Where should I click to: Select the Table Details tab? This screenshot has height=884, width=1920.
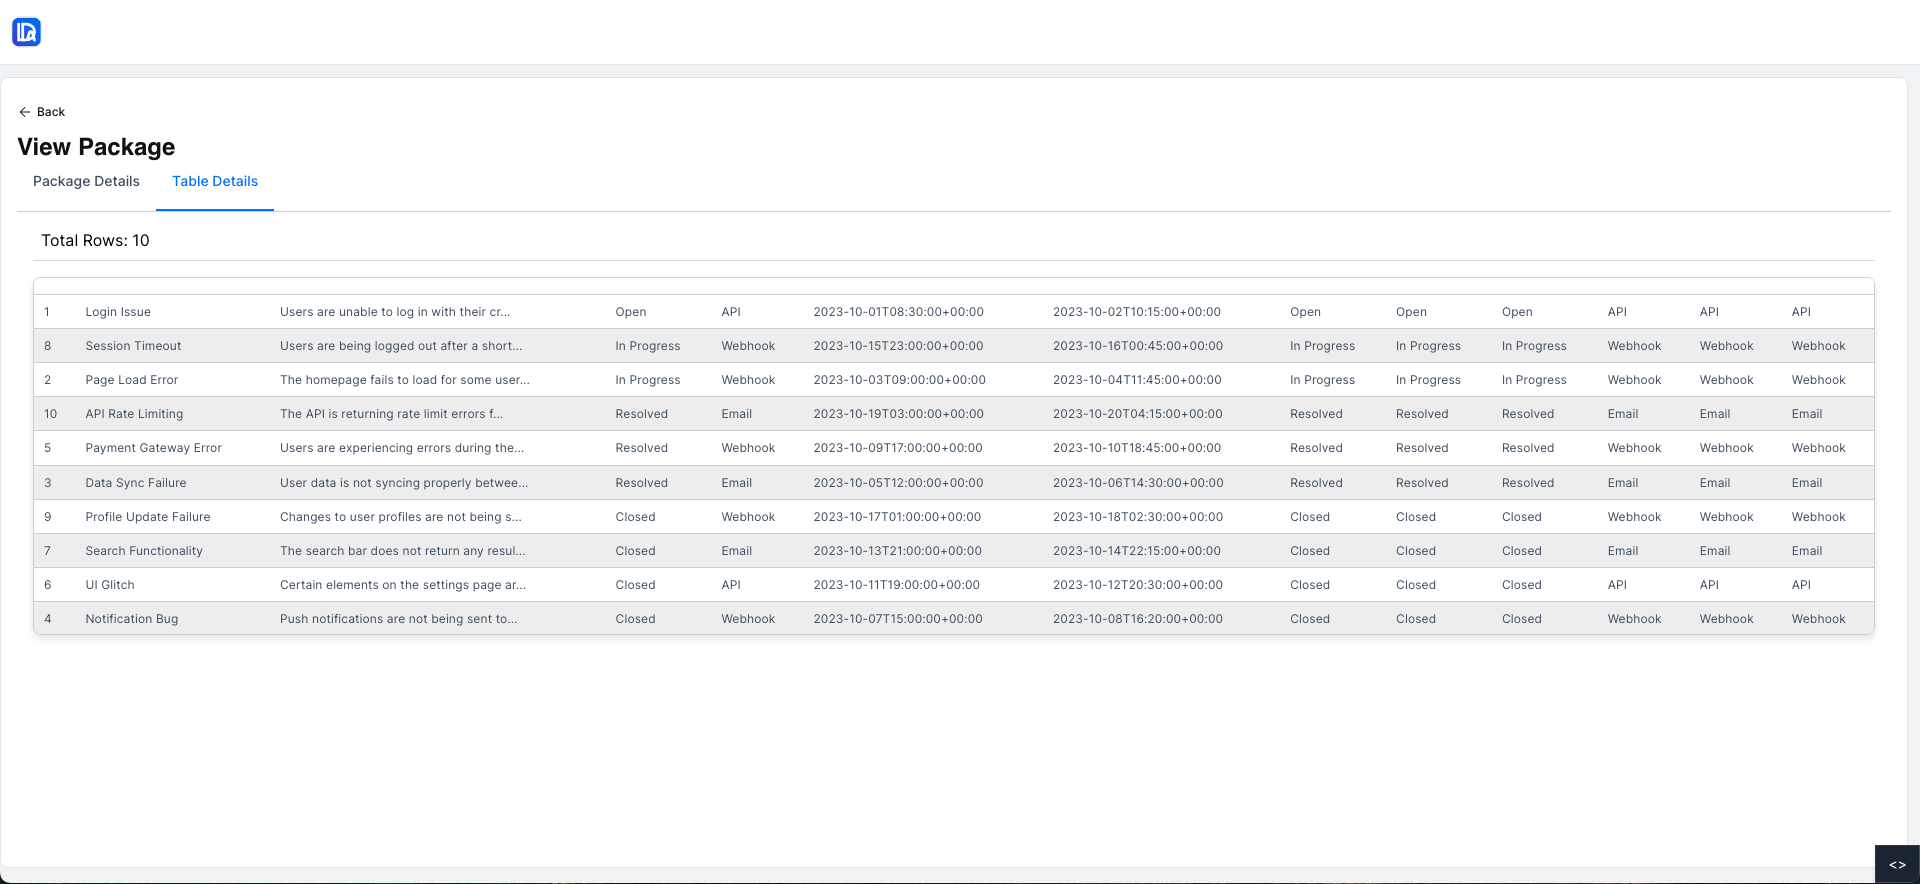tap(215, 181)
